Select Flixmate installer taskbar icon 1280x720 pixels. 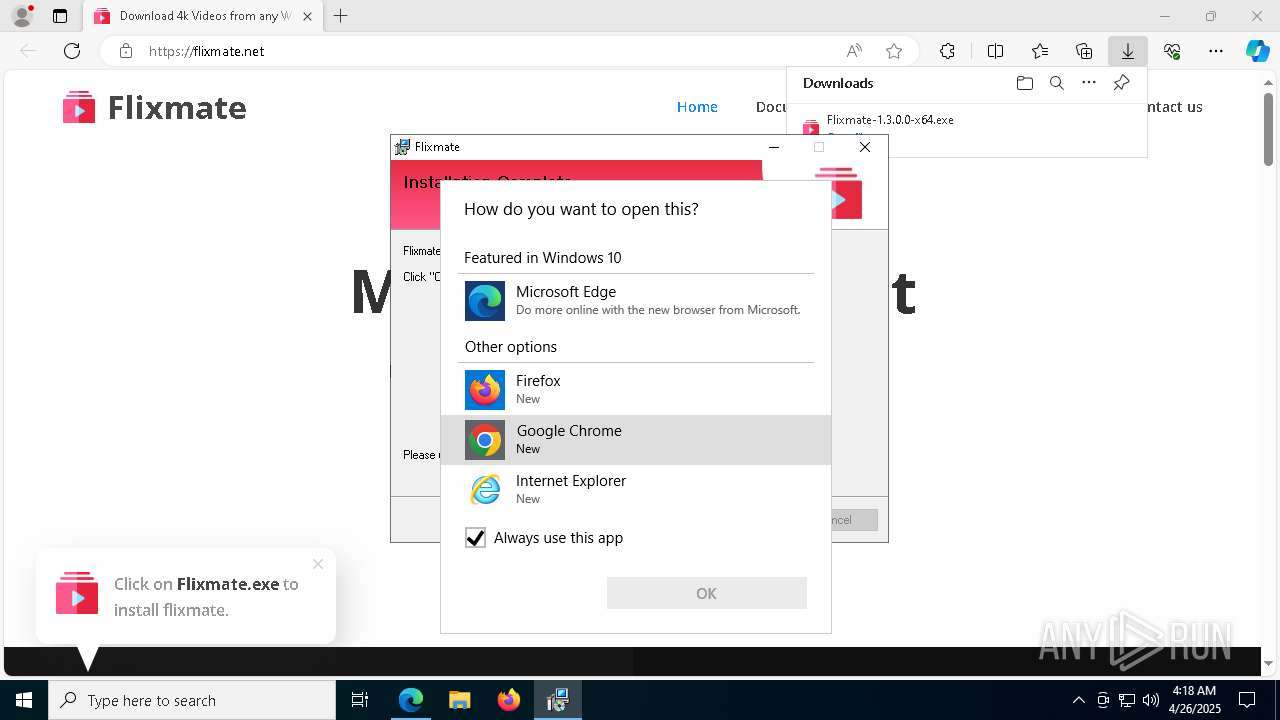click(557, 700)
